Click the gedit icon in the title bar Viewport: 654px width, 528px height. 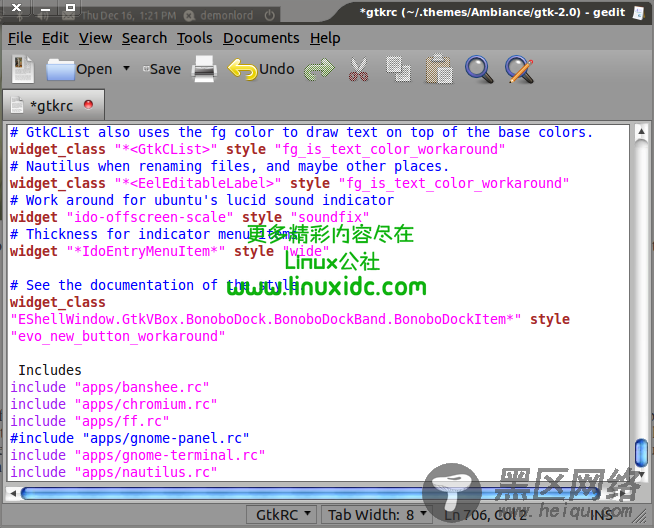click(639, 13)
